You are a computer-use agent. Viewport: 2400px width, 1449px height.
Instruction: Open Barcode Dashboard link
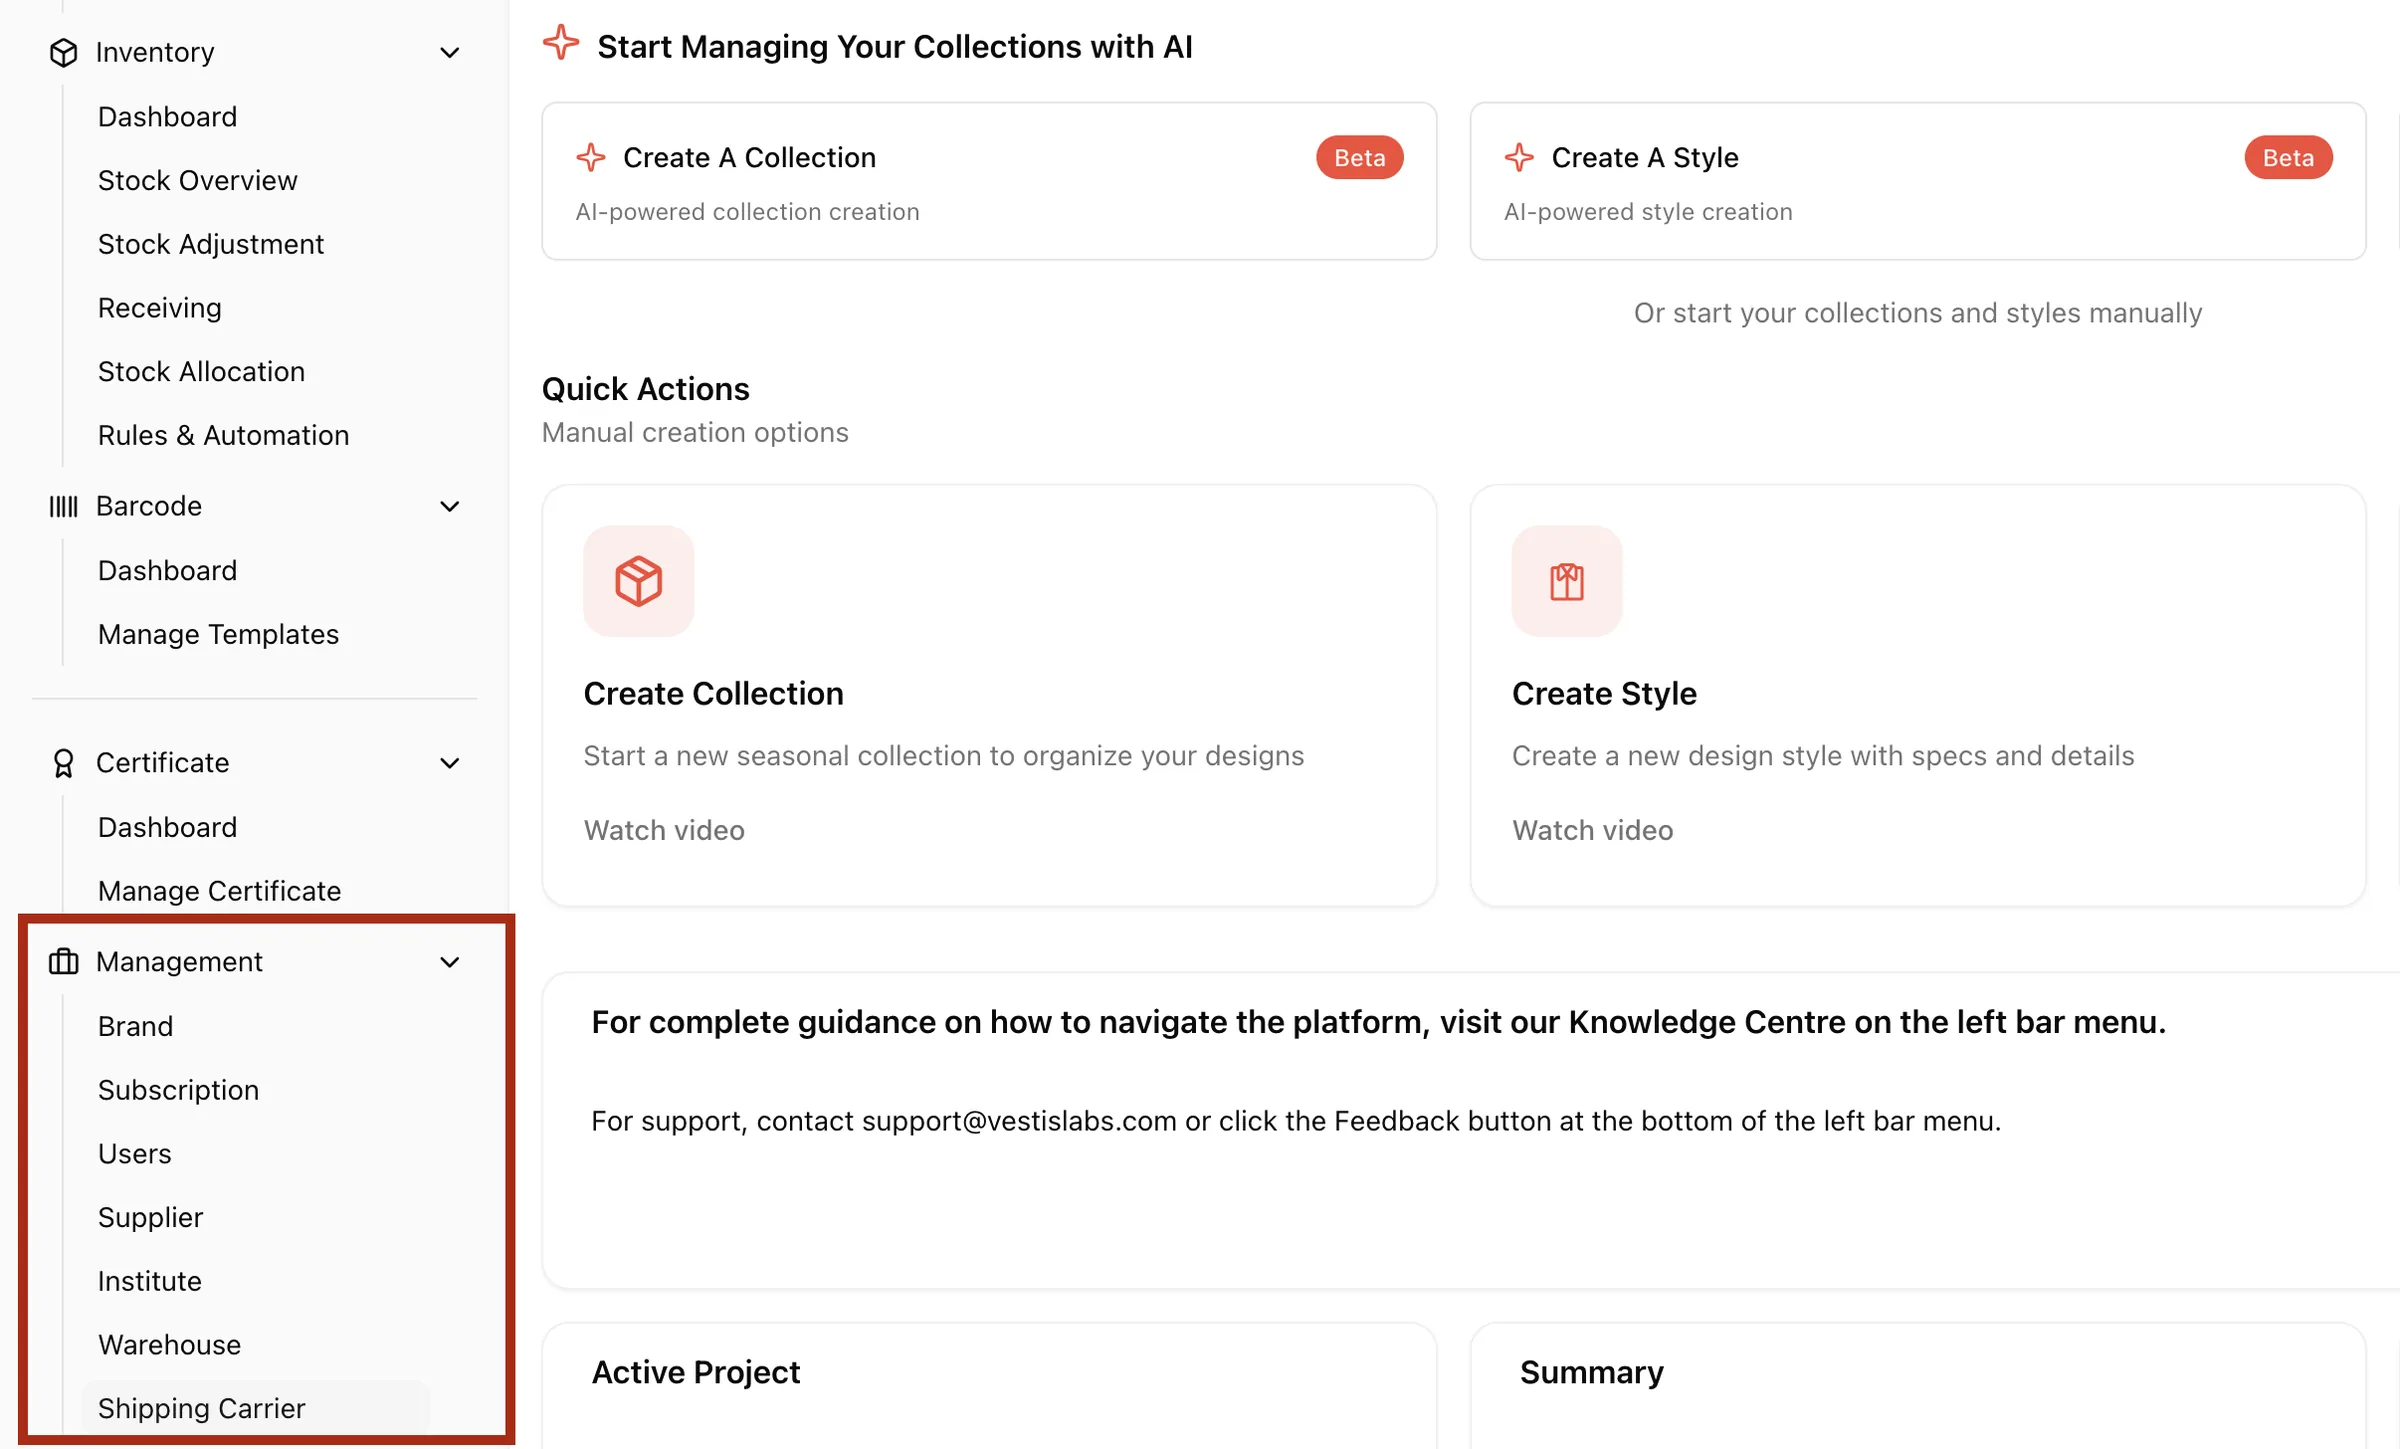tap(168, 570)
